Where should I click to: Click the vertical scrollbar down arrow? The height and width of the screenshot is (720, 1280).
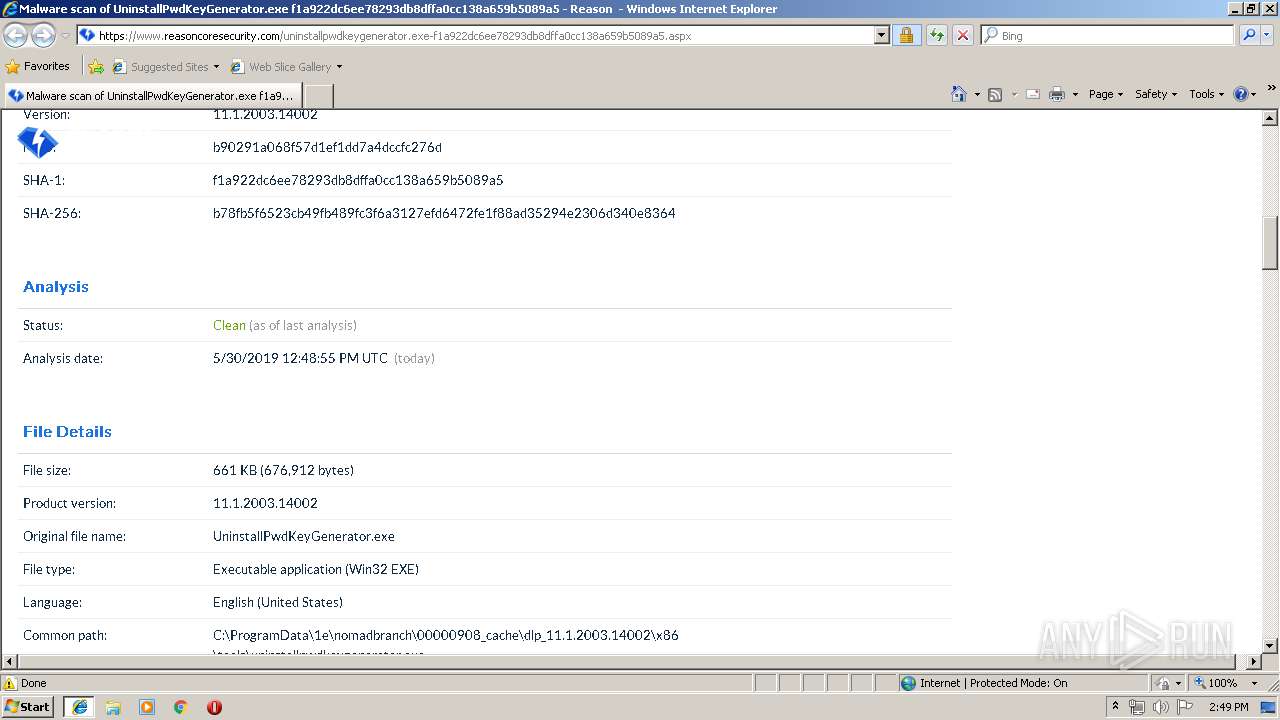pyautogui.click(x=1270, y=645)
